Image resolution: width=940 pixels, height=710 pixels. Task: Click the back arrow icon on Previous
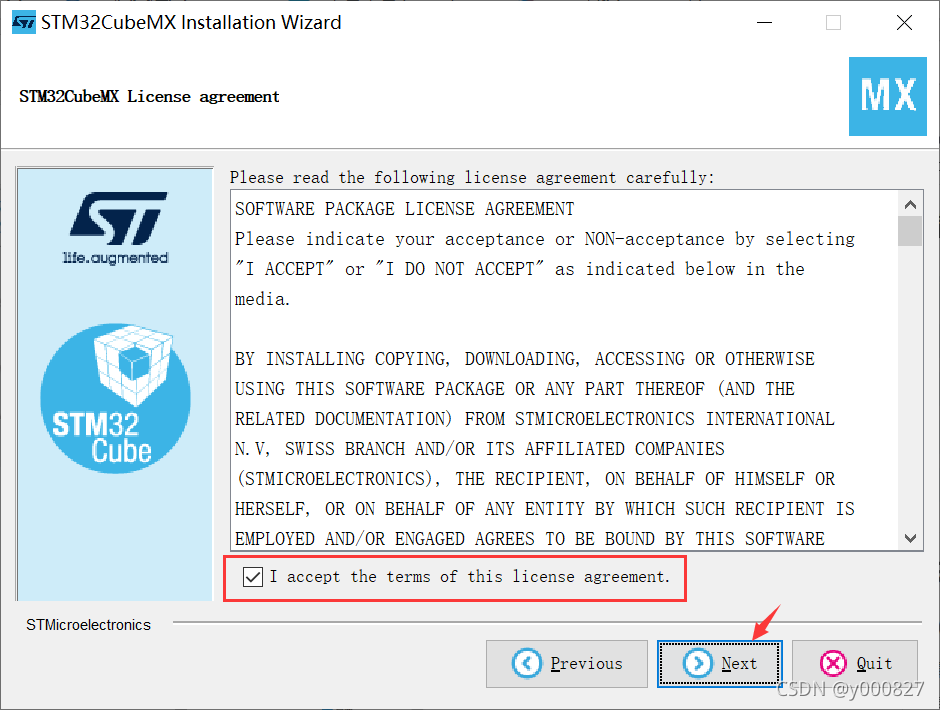tap(526, 663)
